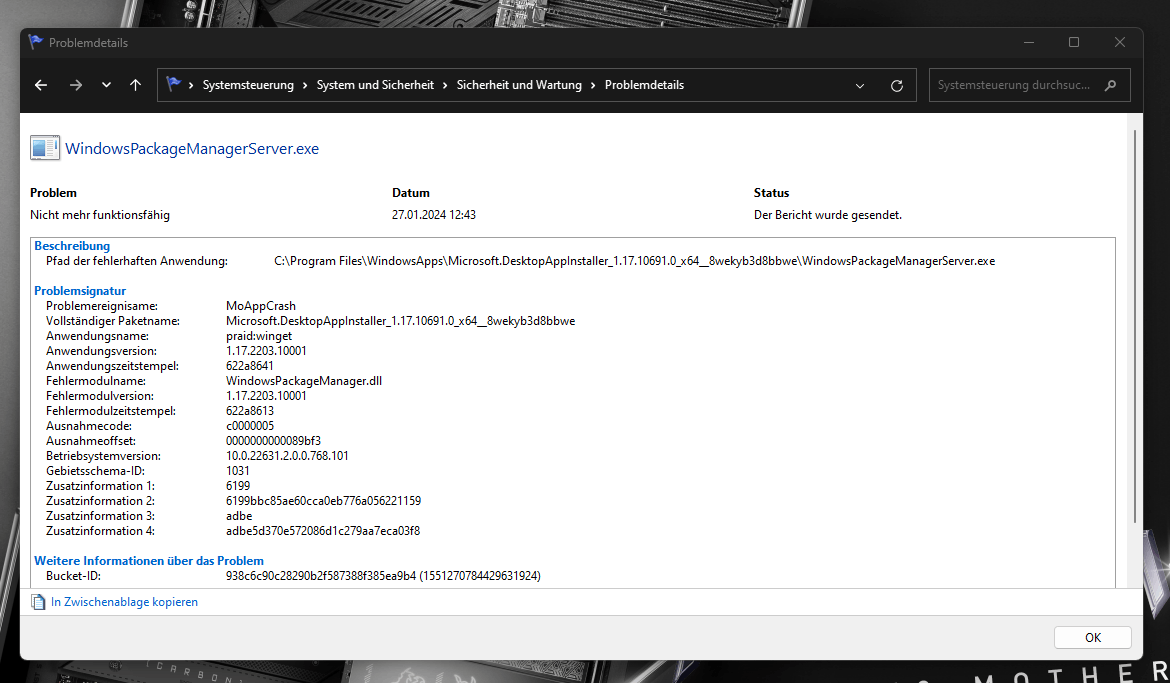1170x683 pixels.
Task: Select Zusatzinformation 2 hash value
Action: pyautogui.click(x=323, y=501)
